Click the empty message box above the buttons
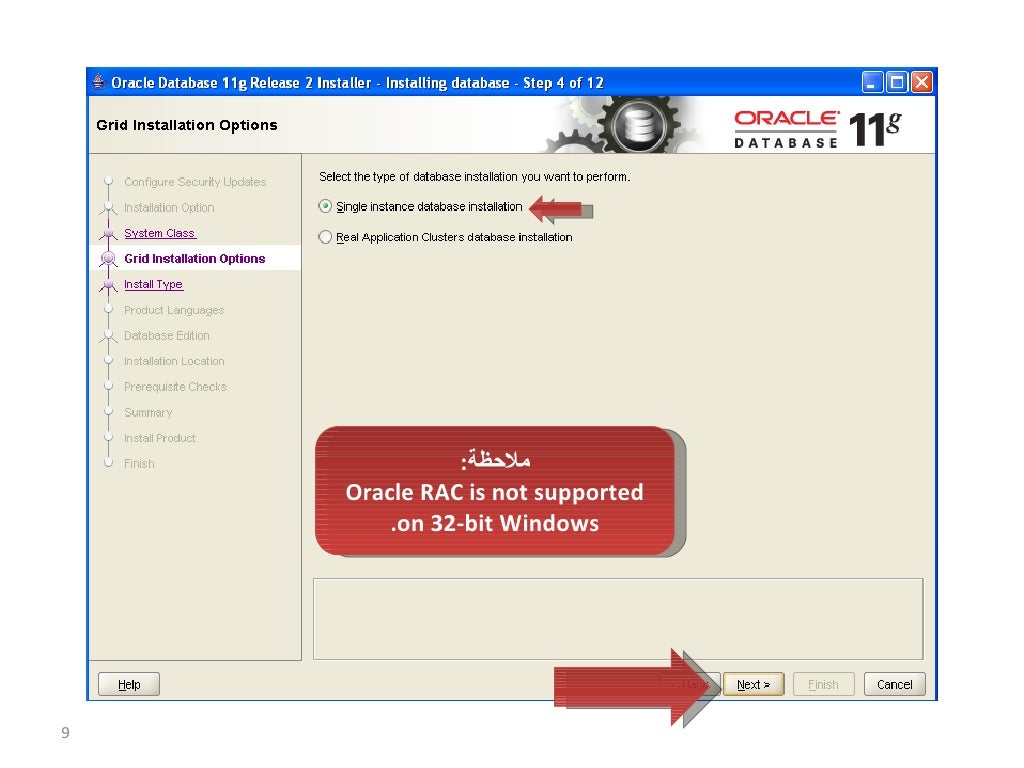The image size is (1024, 768). point(618,619)
